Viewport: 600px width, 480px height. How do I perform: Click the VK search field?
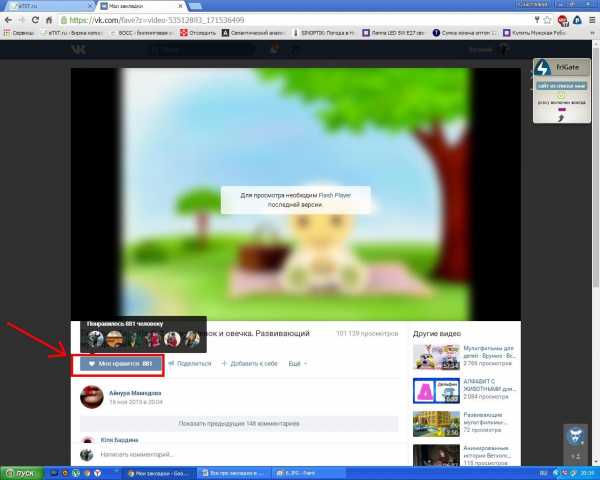[202, 49]
